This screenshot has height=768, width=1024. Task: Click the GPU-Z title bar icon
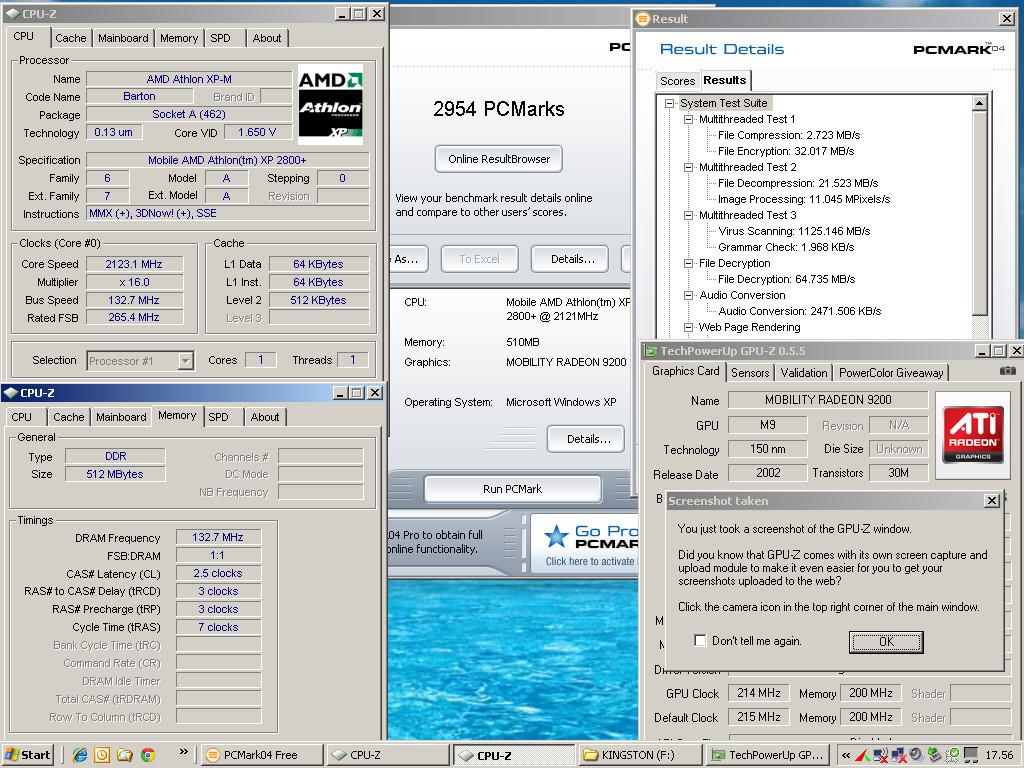[x=651, y=351]
